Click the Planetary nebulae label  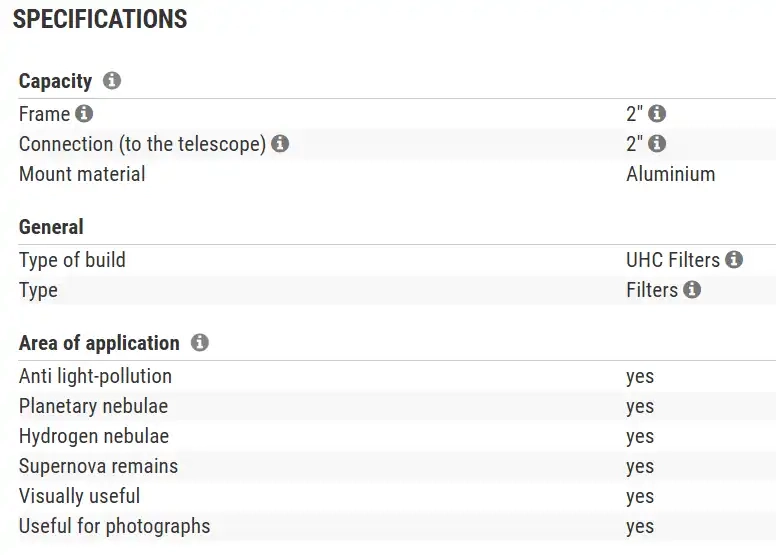point(93,406)
